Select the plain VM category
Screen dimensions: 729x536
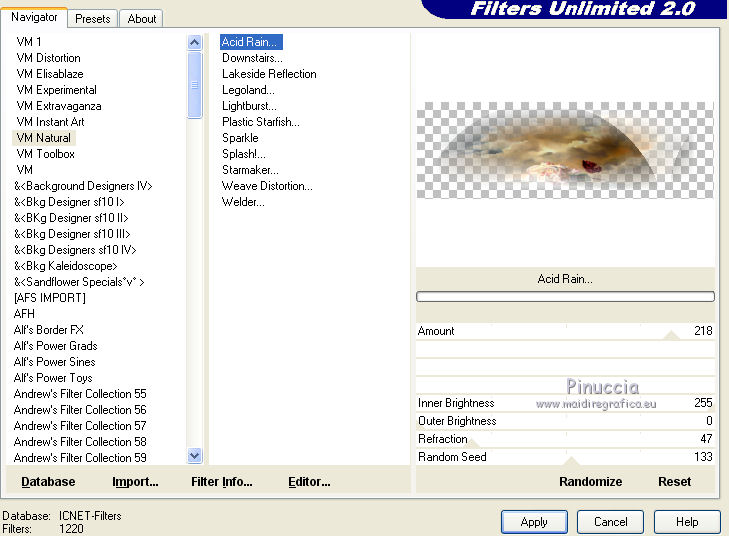click(24, 170)
